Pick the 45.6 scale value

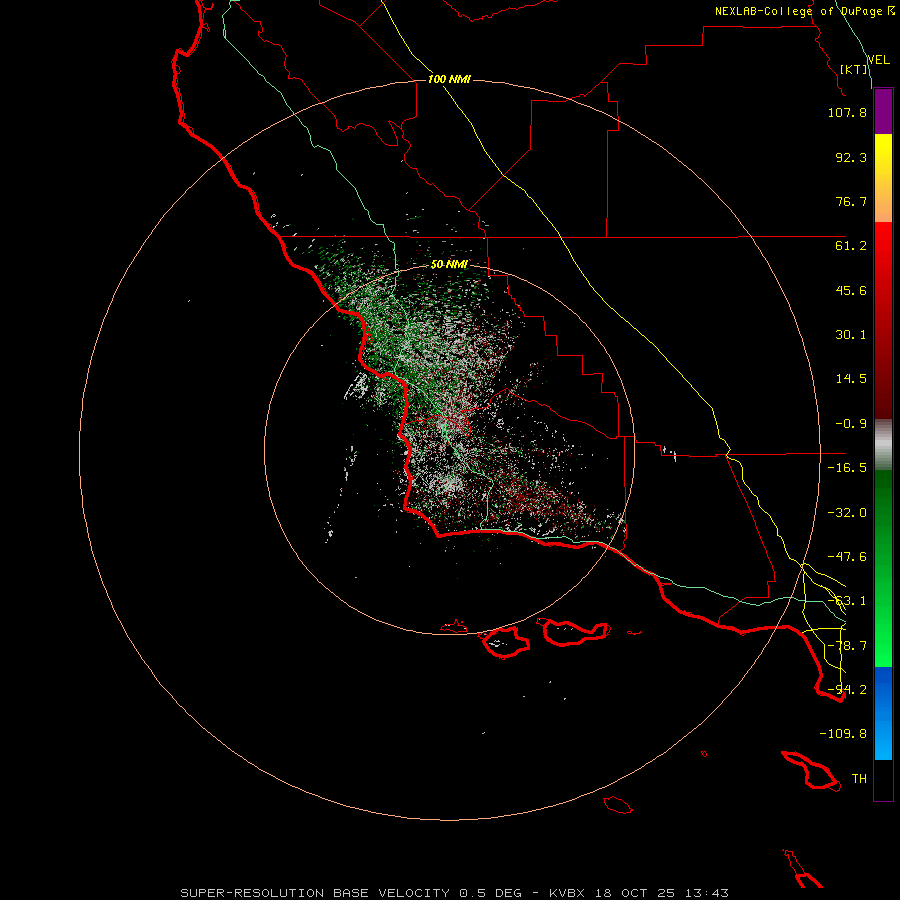tap(851, 290)
